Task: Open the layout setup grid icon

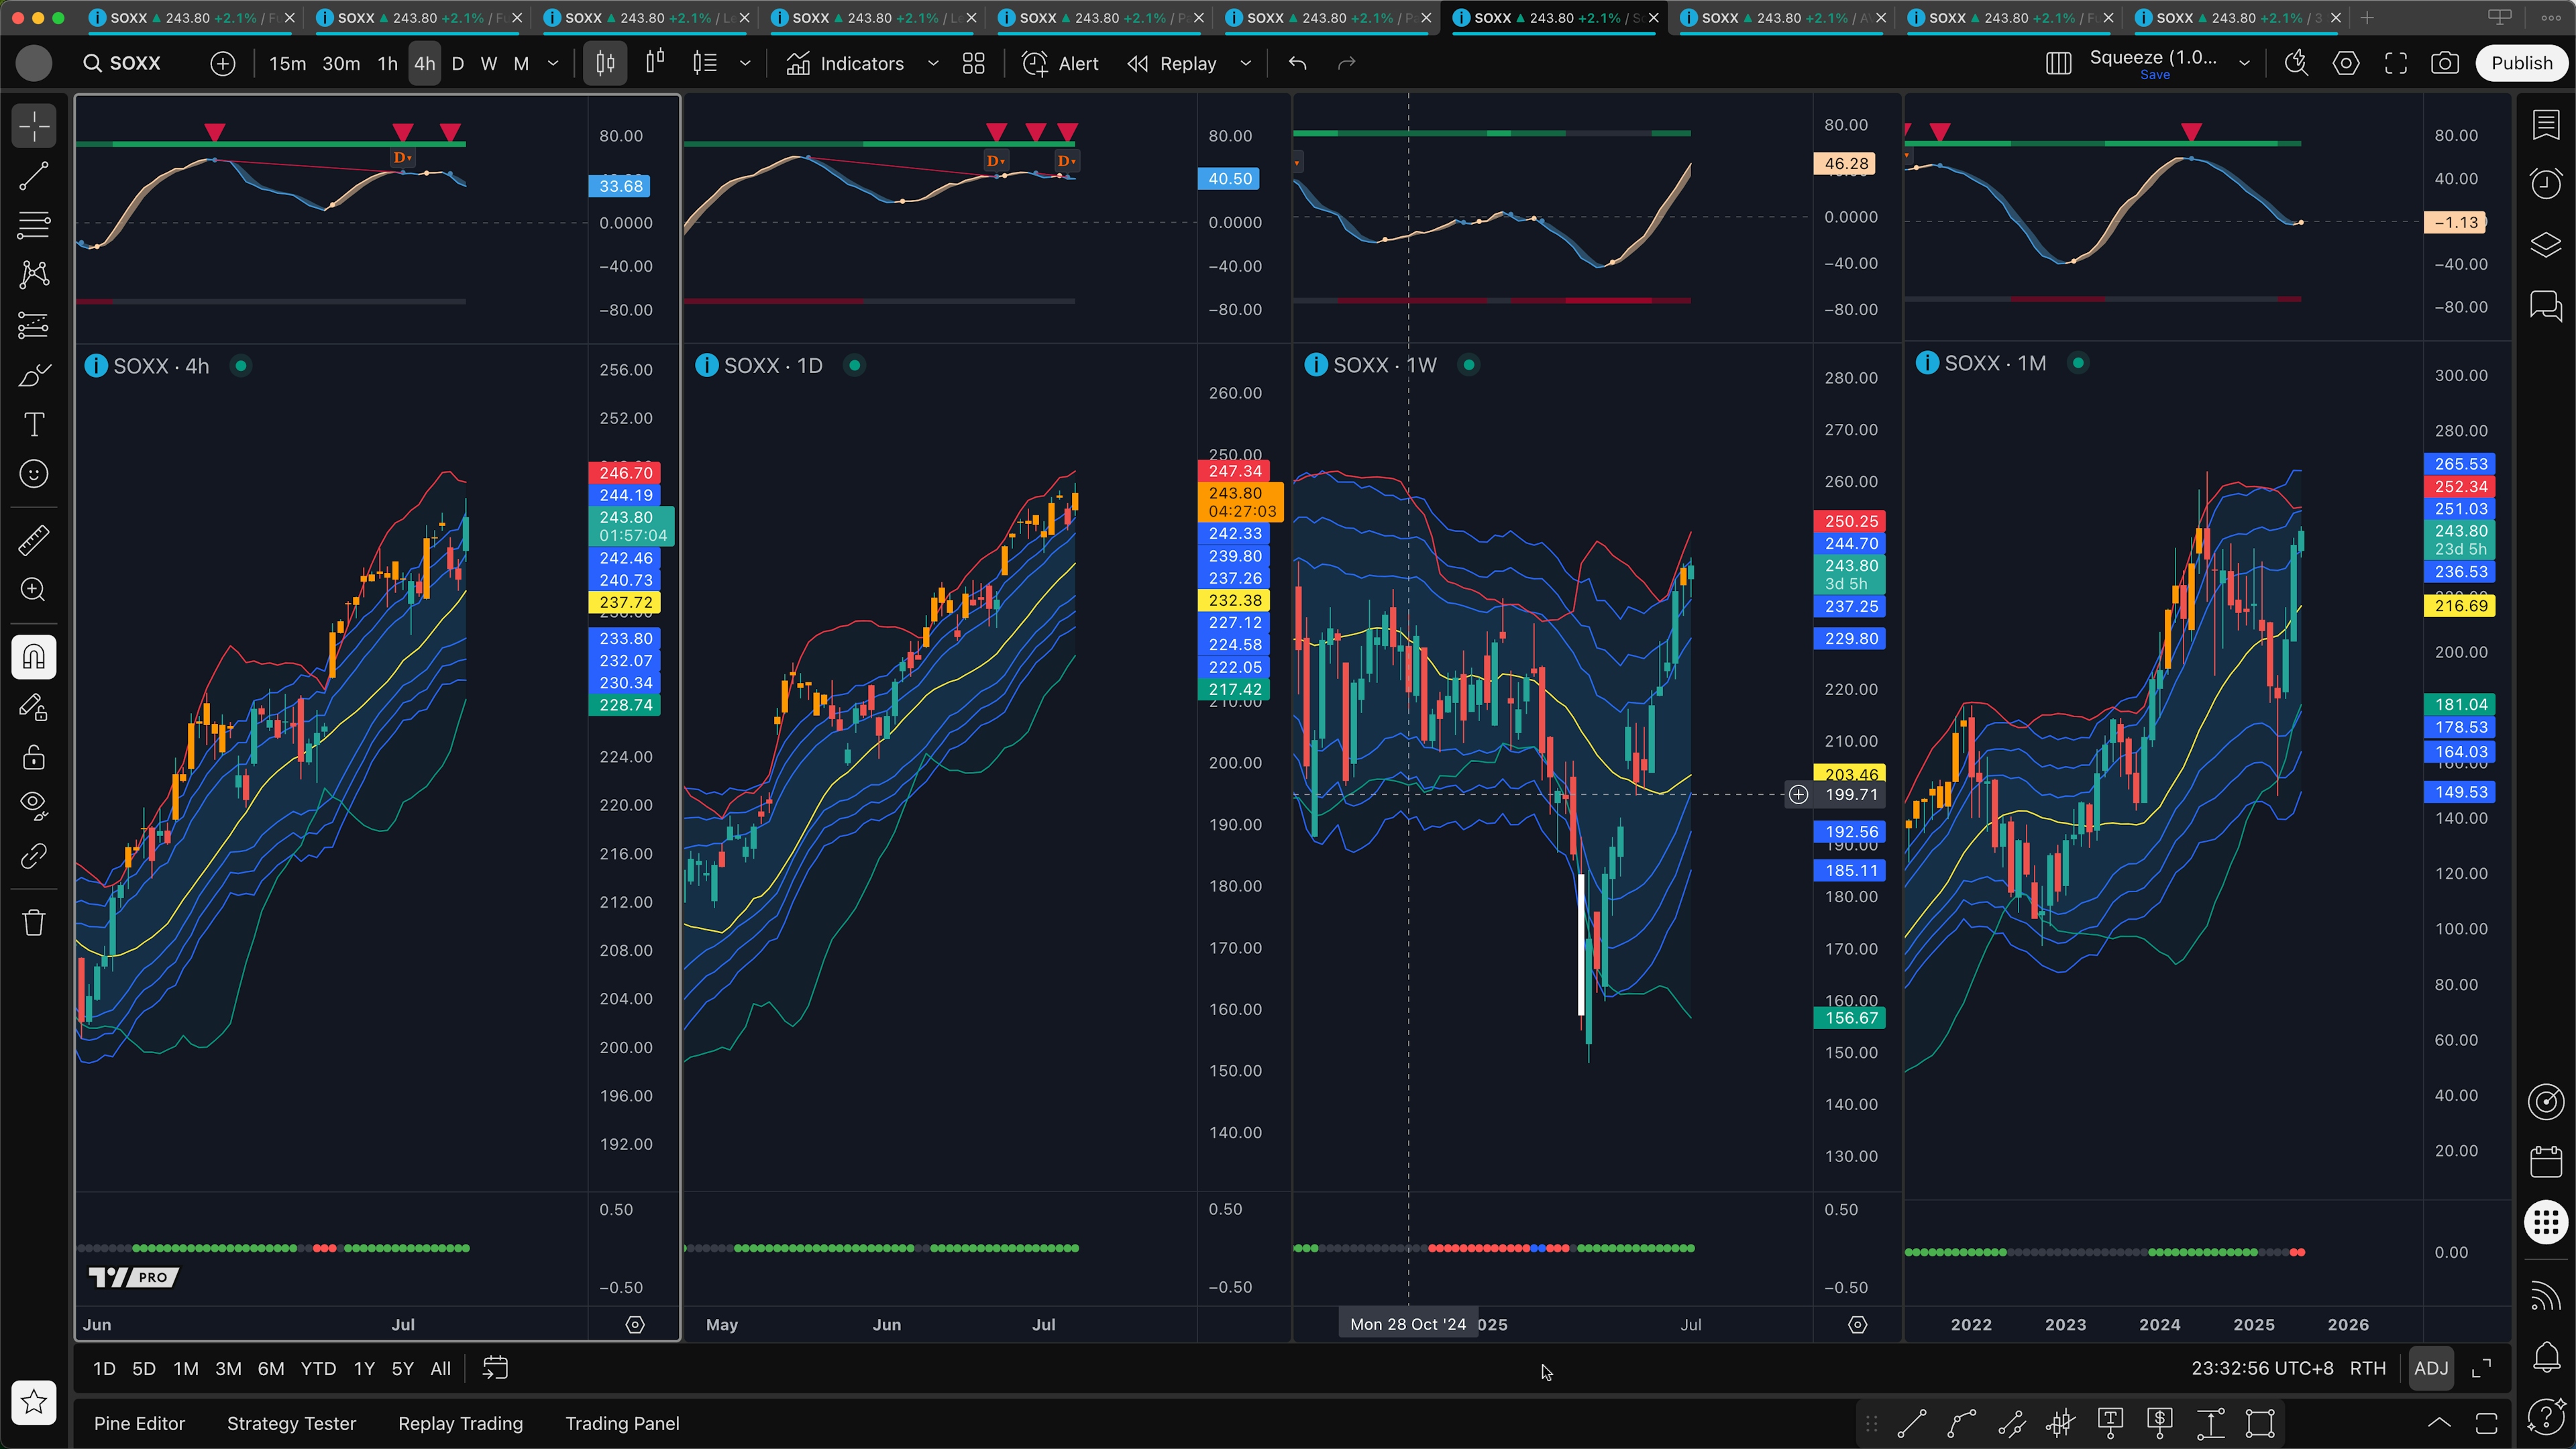Action: pyautogui.click(x=2058, y=63)
